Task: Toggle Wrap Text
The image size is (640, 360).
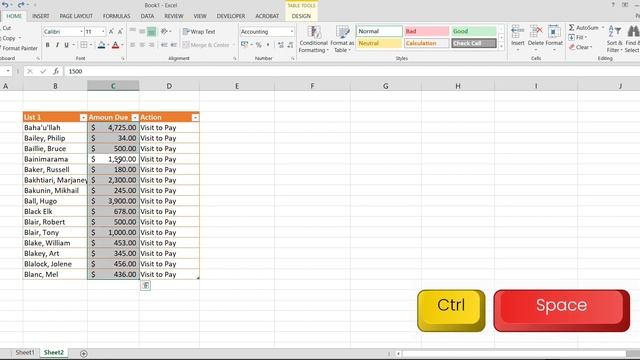Action: (x=199, y=31)
